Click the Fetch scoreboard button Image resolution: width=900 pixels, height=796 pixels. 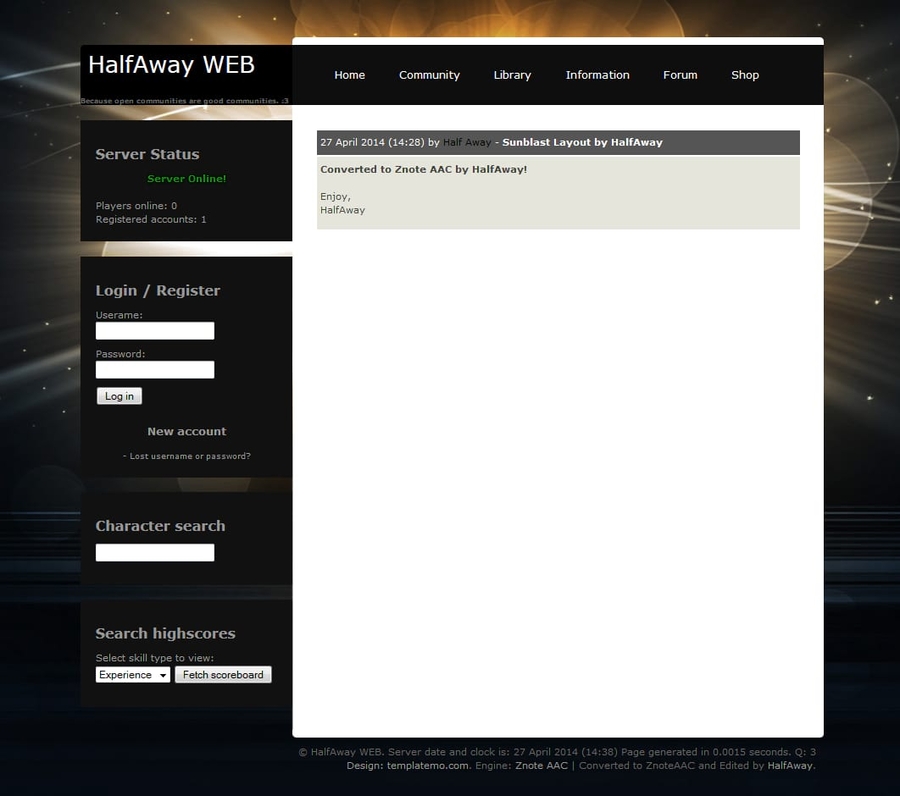223,675
